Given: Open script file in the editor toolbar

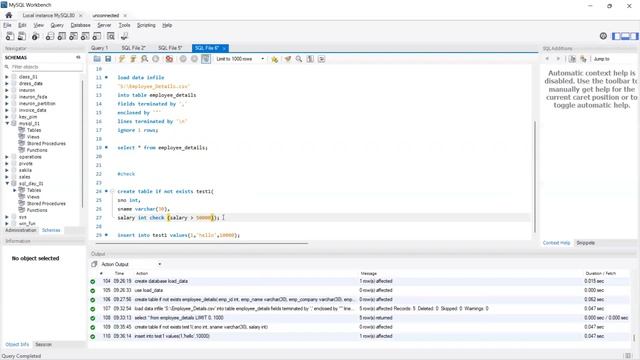Looking at the screenshot, I should [97, 59].
